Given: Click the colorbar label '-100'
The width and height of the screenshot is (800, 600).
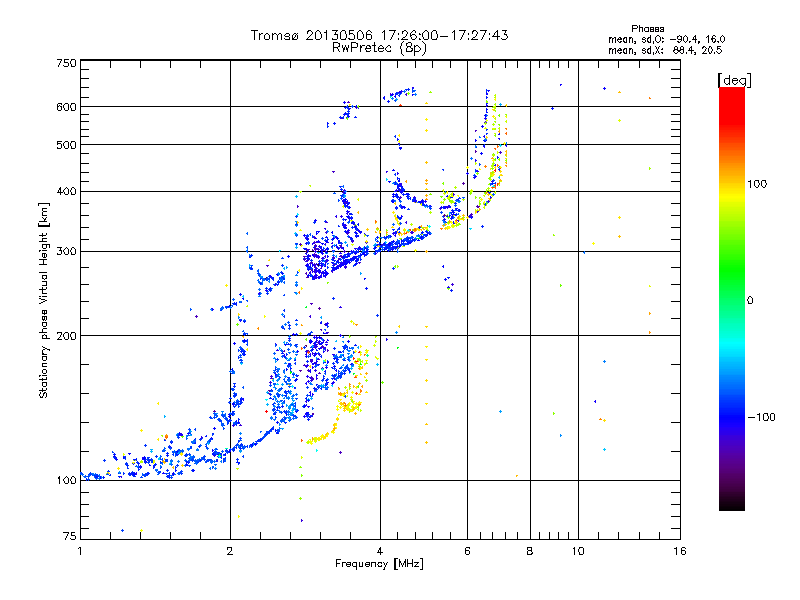Looking at the screenshot, I should pos(761,417).
